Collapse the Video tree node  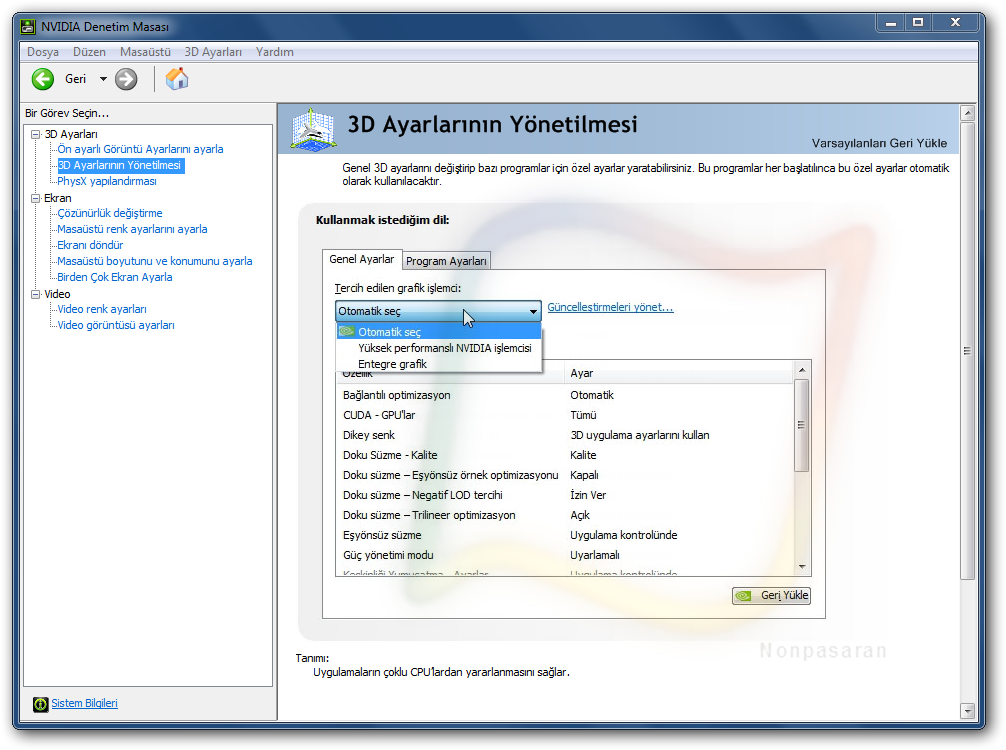(x=36, y=294)
